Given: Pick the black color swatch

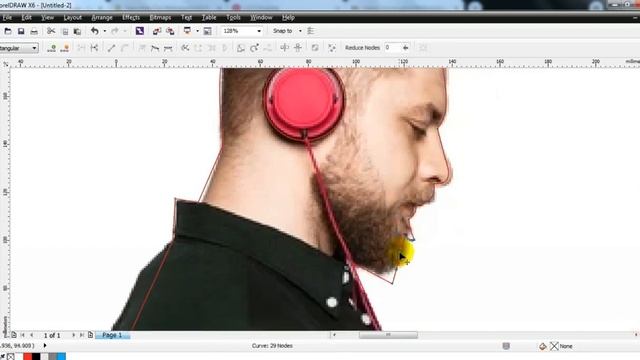Looking at the screenshot, I should coord(36,357).
